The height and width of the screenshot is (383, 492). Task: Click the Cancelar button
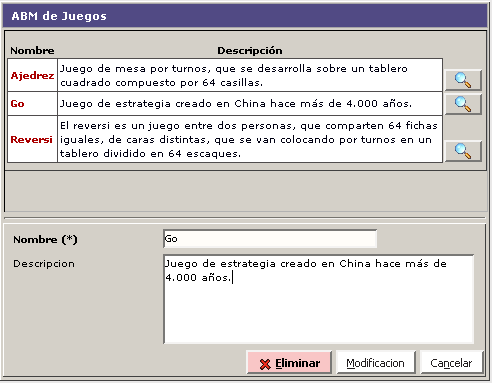click(451, 363)
